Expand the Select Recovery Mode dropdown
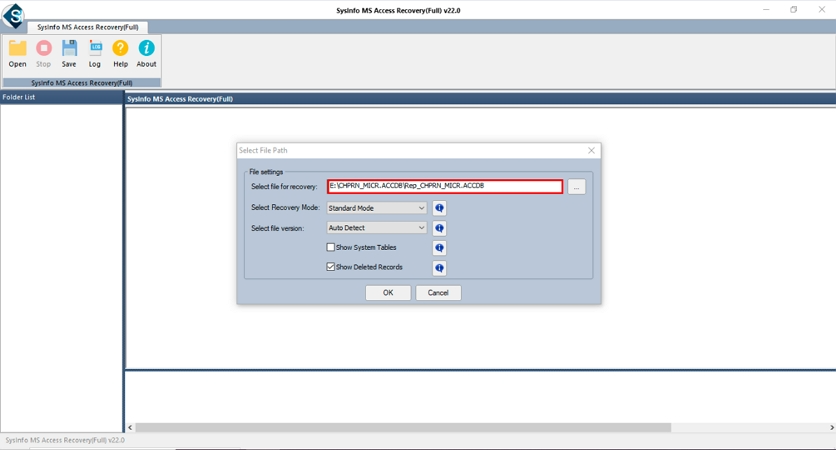 click(x=376, y=208)
